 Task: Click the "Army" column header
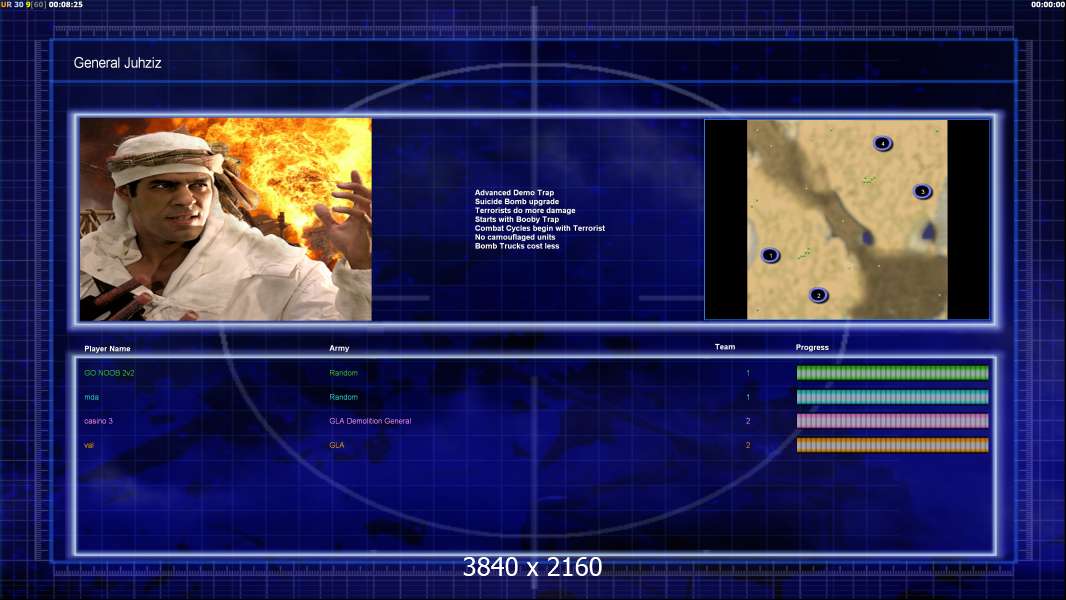point(339,348)
